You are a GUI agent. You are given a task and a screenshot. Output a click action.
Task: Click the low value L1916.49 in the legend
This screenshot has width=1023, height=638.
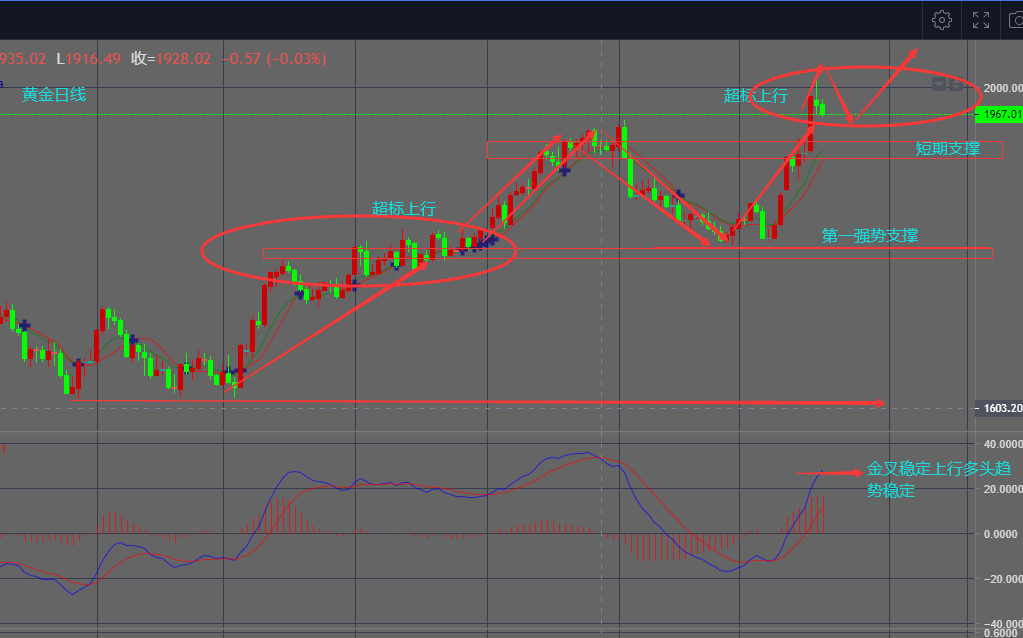[89, 59]
